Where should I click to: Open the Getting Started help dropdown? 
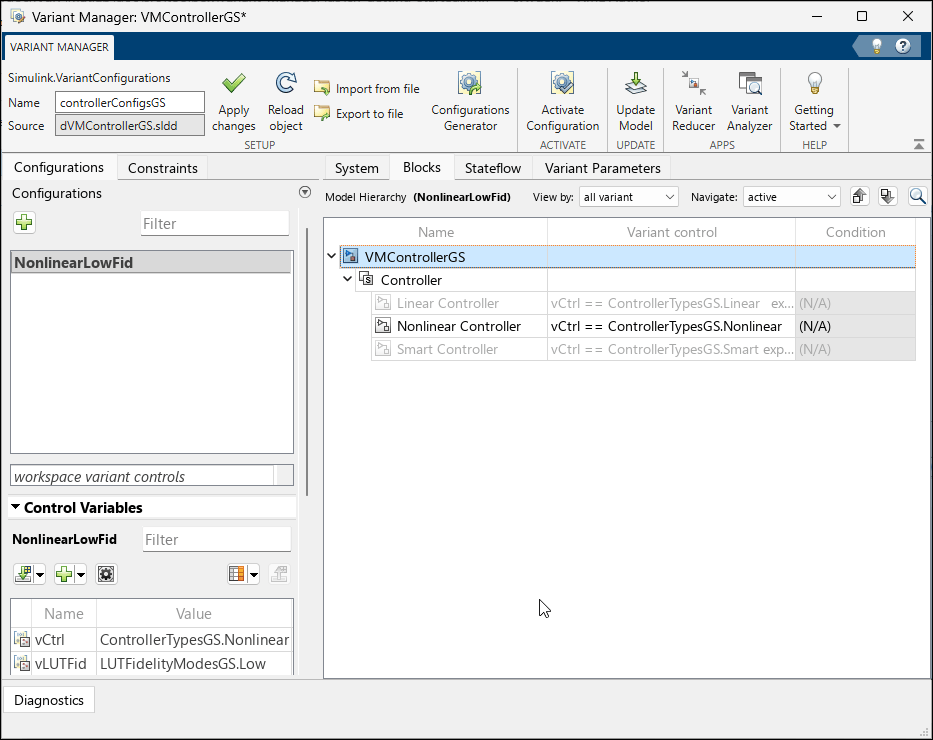pyautogui.click(x=814, y=102)
